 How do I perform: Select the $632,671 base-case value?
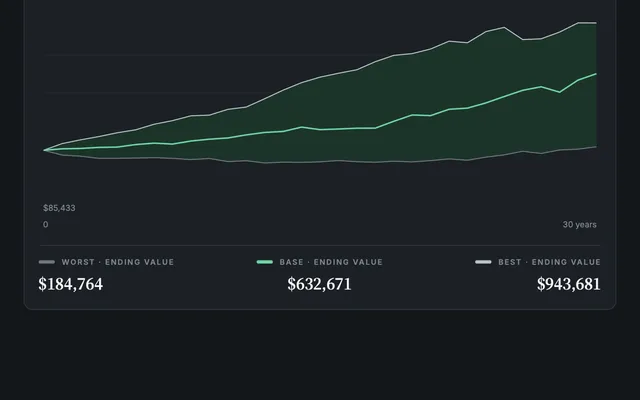(x=319, y=284)
